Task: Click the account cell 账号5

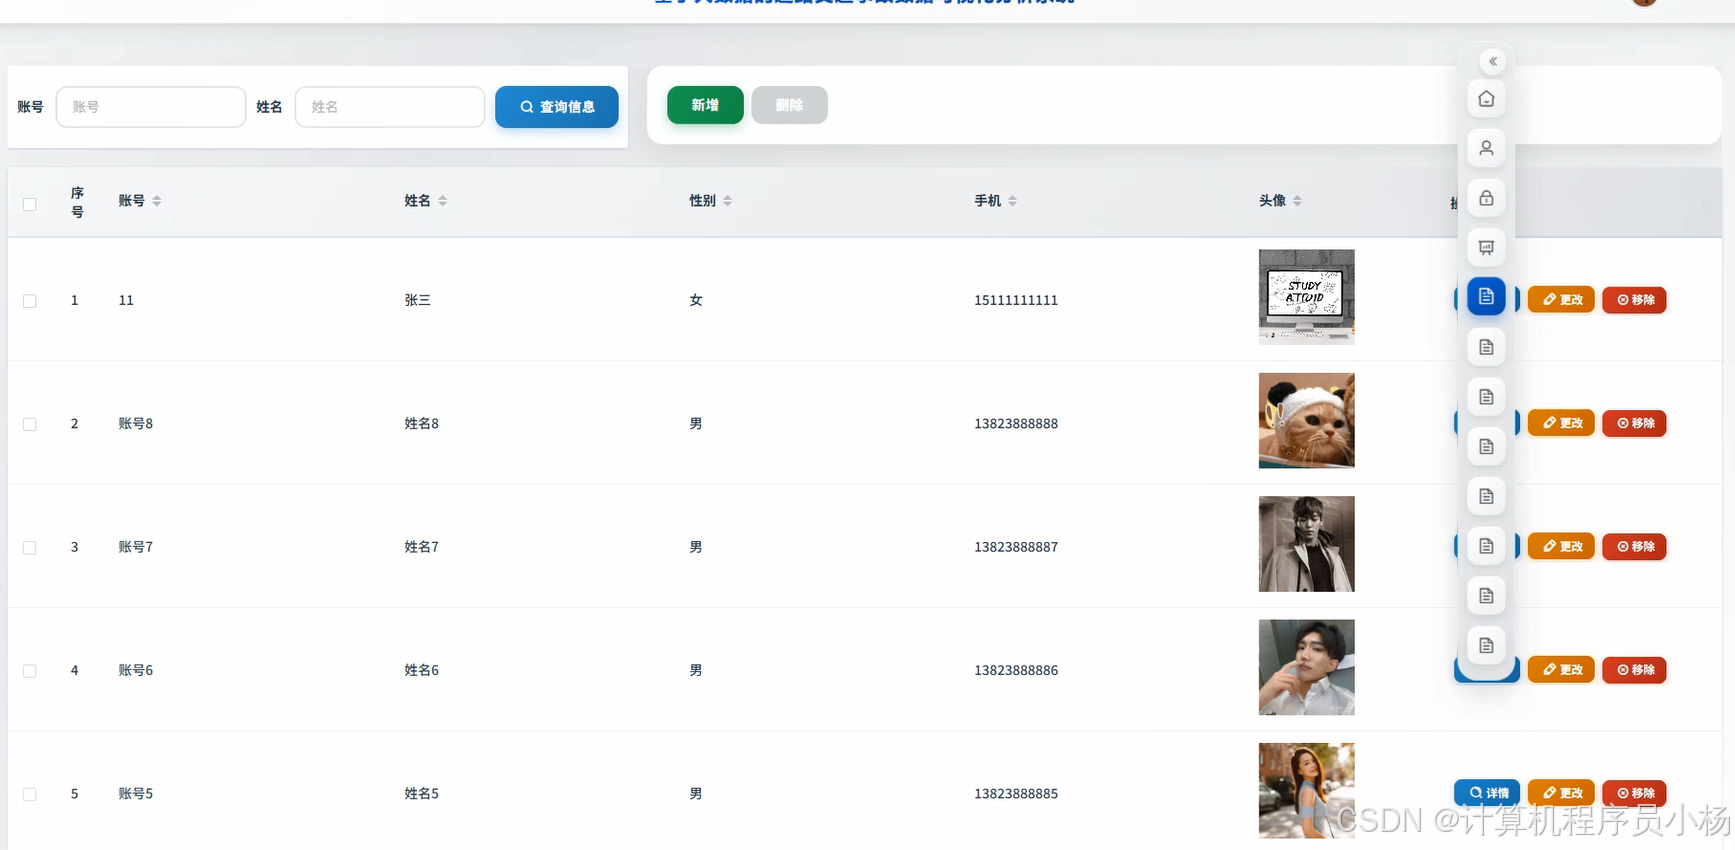Action: click(x=136, y=794)
